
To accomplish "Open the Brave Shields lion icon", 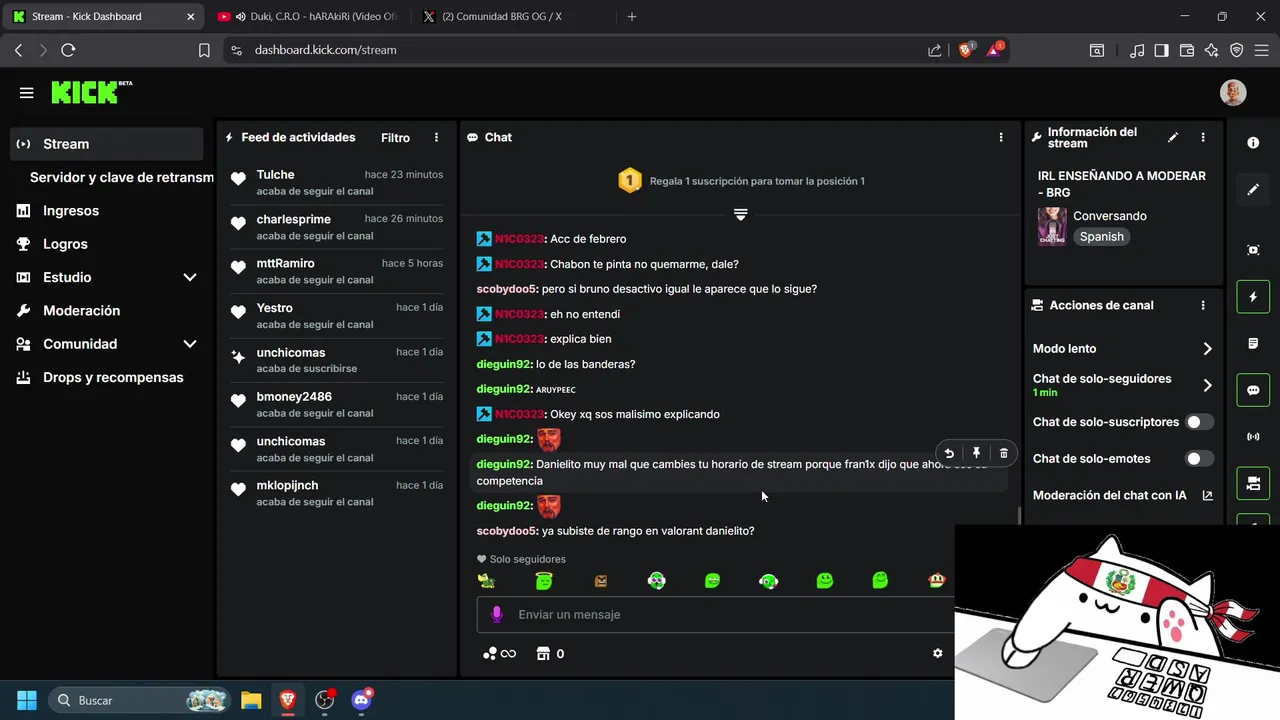I will (x=966, y=49).
